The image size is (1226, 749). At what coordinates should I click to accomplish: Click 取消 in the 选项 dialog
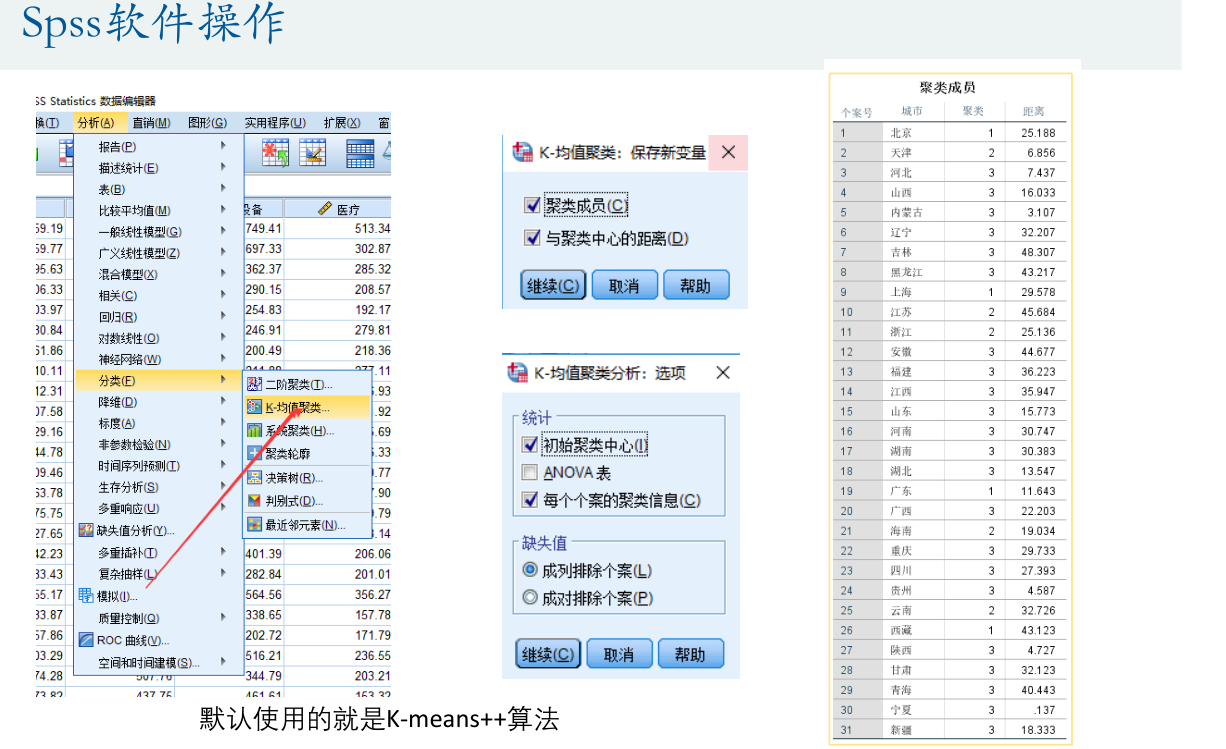point(619,654)
